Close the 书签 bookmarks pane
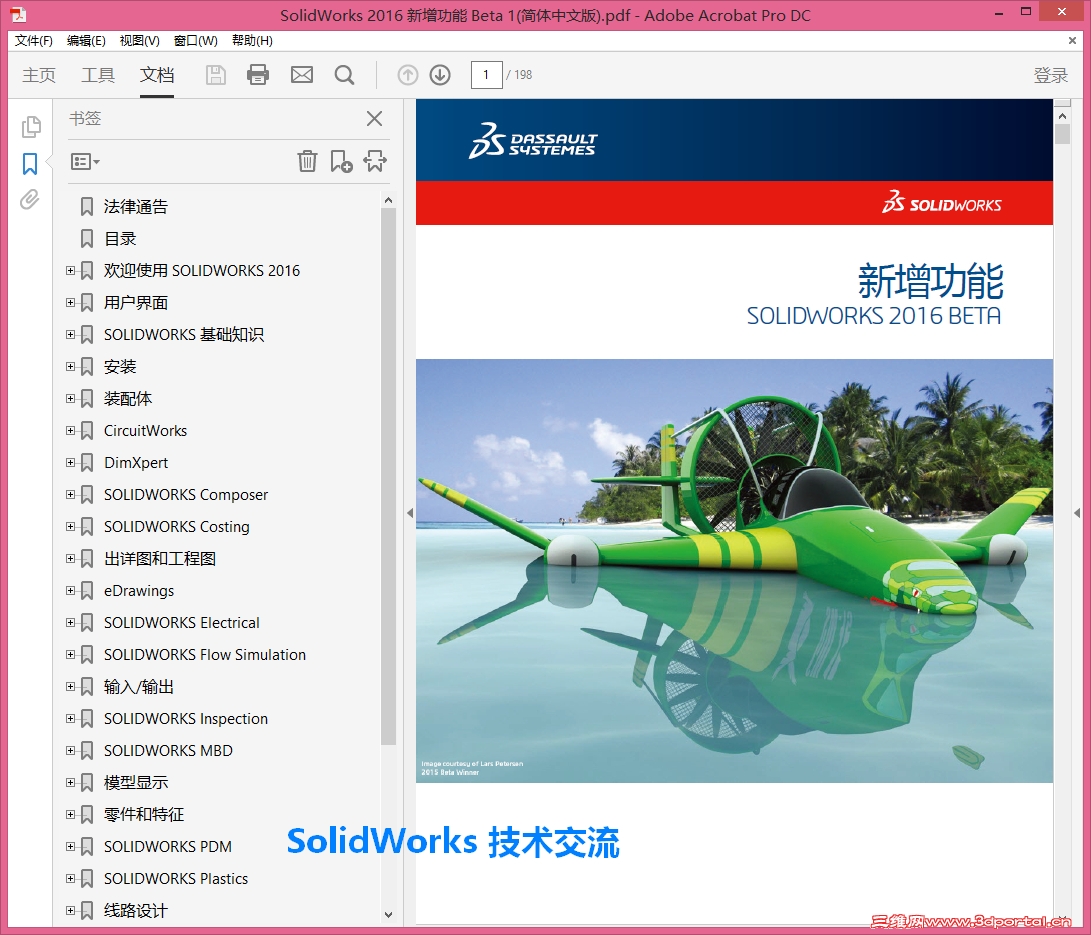Viewport: 1091px width, 935px height. [374, 118]
